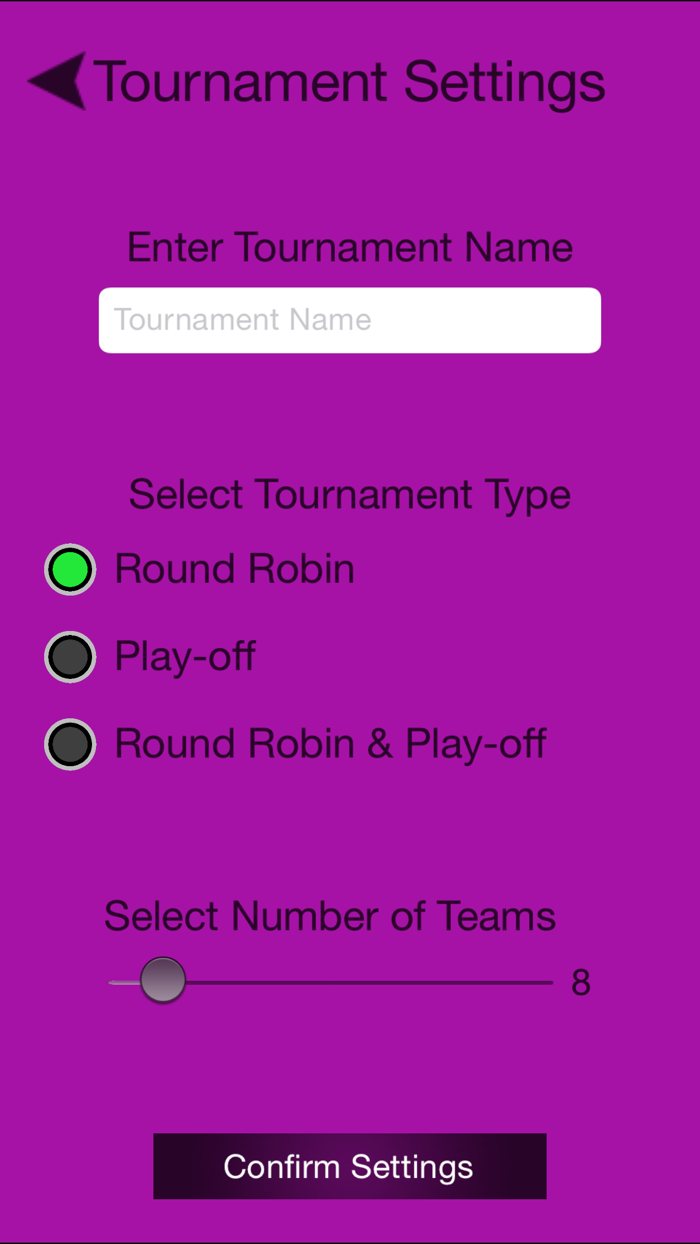
Task: Tap the Play-off label text
Action: point(185,656)
